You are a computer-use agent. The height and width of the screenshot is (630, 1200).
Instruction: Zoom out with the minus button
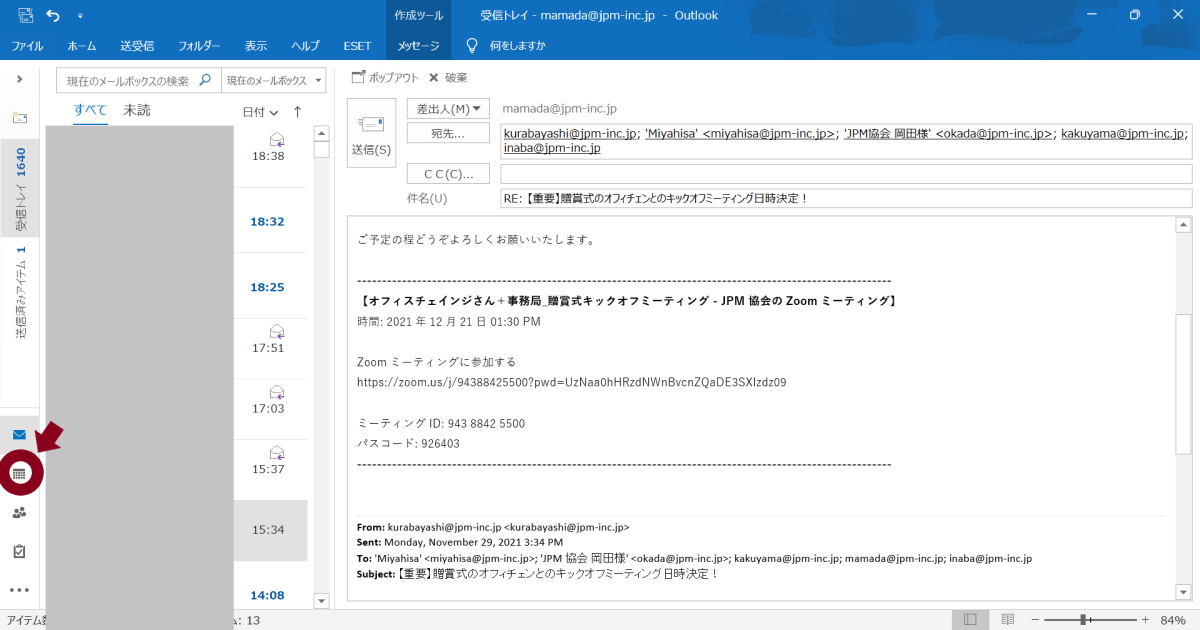[x=1036, y=620]
